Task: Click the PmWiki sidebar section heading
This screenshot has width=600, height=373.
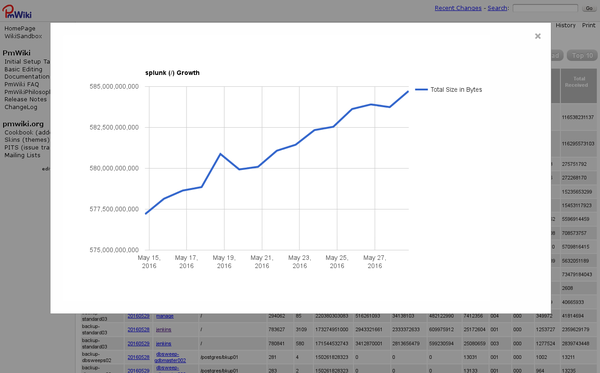Action: pyautogui.click(x=16, y=53)
